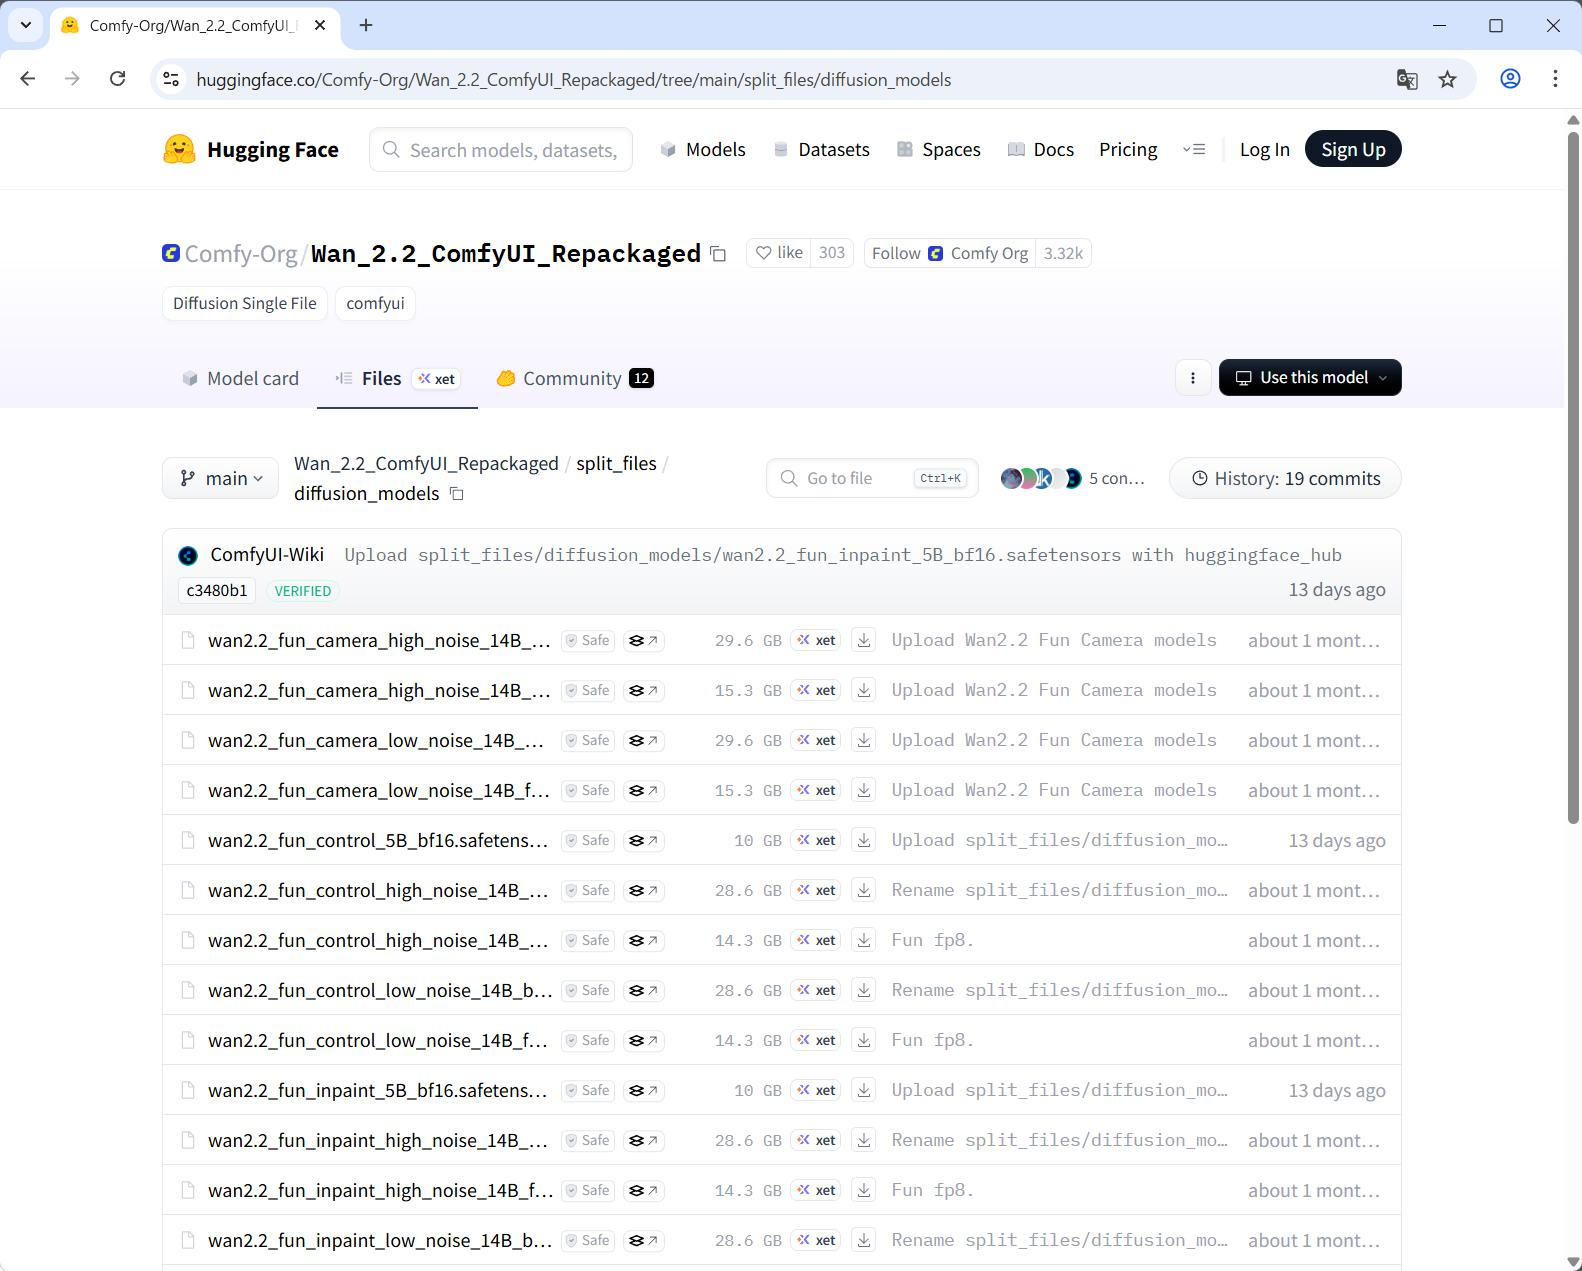This screenshot has width=1582, height=1271.
Task: Open the more options three-dot menu
Action: coord(1192,377)
